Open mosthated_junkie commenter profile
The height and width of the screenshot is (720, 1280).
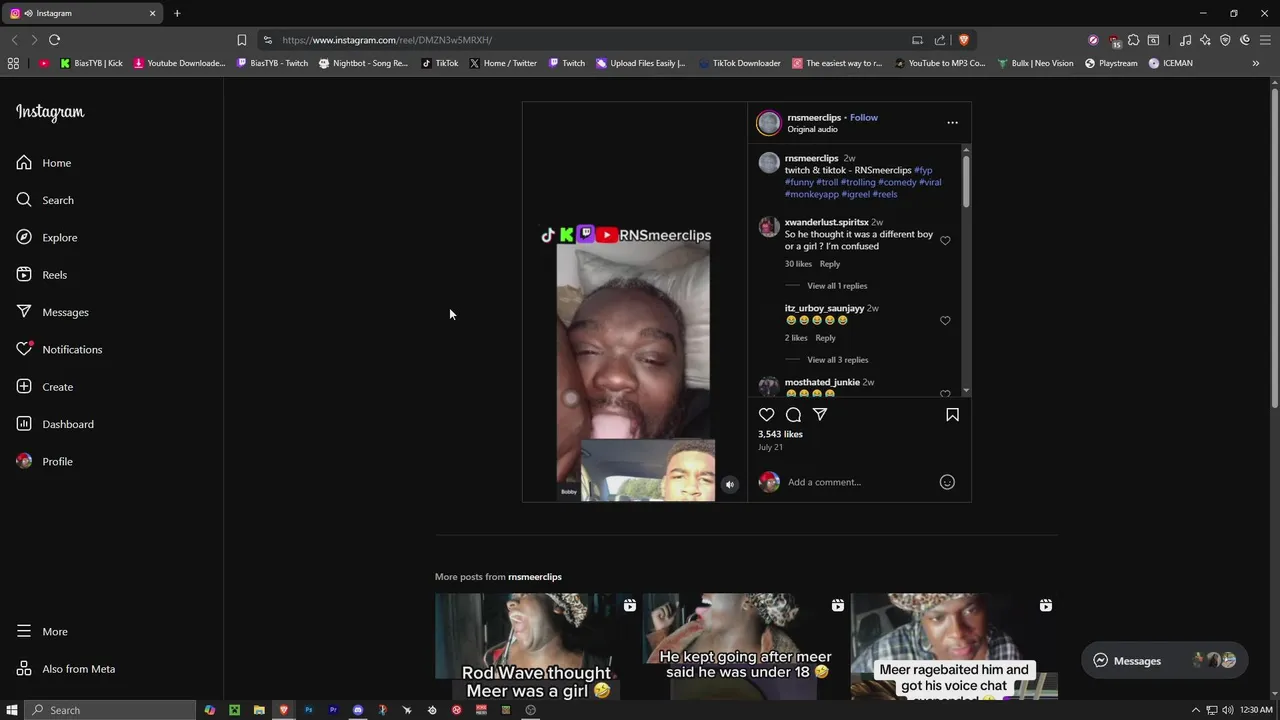click(822, 382)
